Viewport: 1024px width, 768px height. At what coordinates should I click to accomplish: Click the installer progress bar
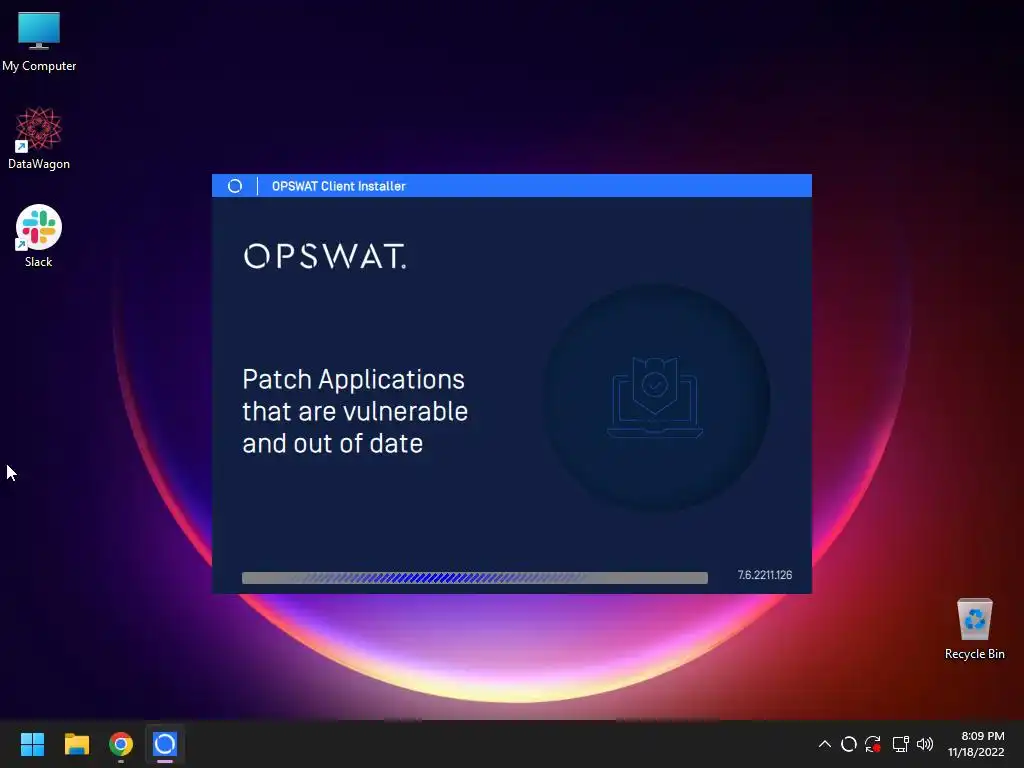[x=475, y=577]
